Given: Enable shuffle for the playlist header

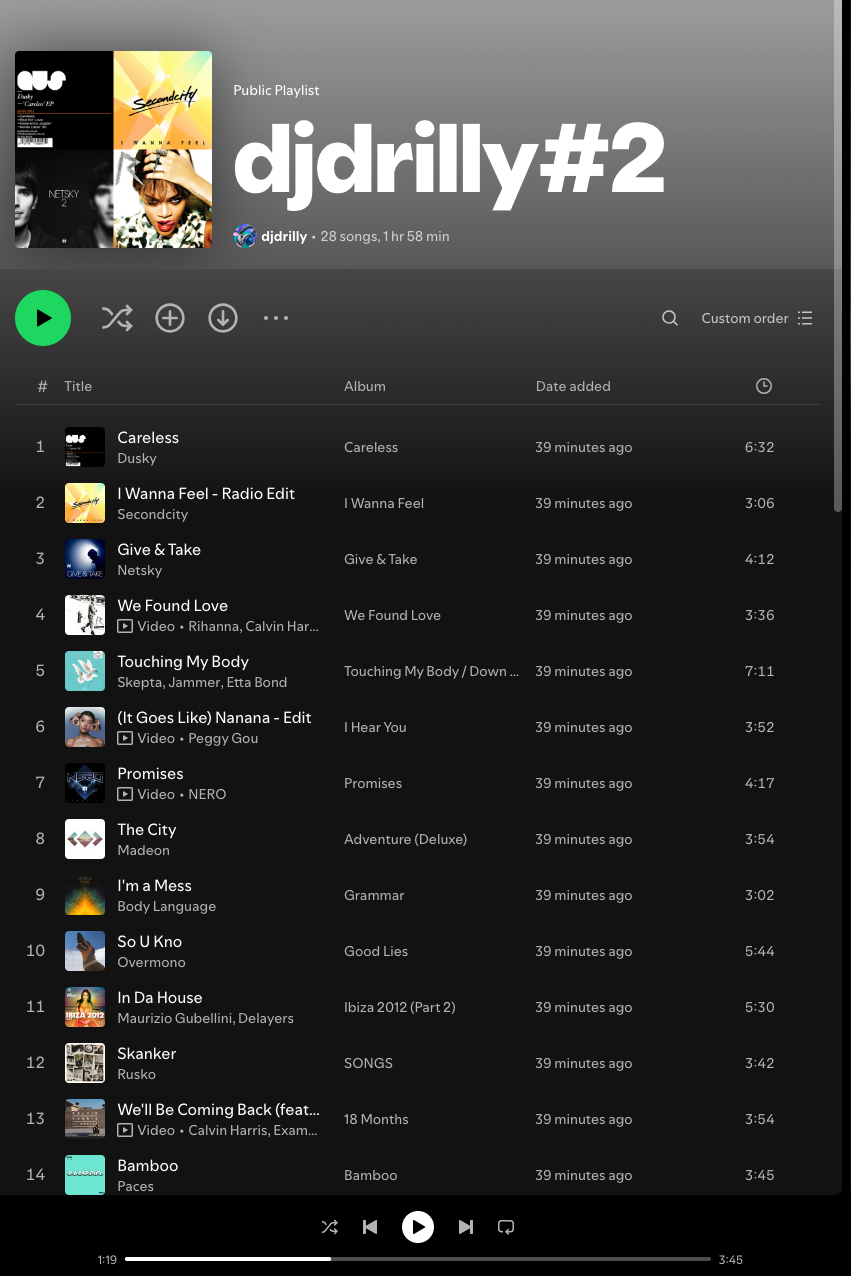Looking at the screenshot, I should [117, 318].
